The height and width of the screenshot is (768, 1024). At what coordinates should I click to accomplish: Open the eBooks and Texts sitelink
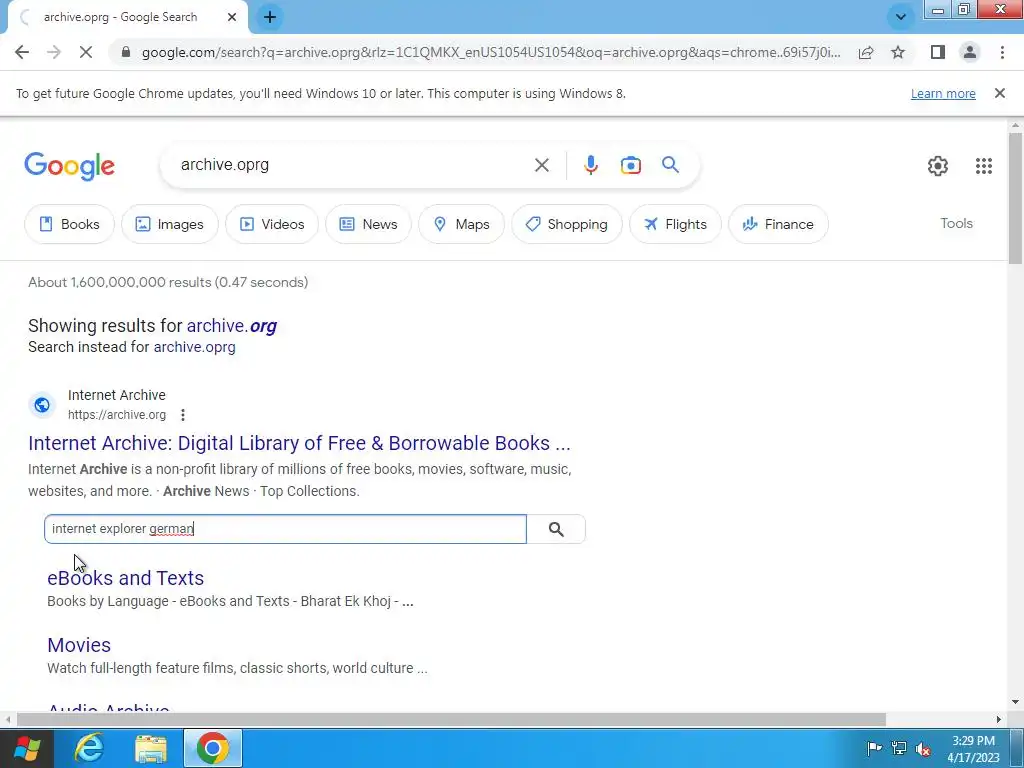(125, 578)
